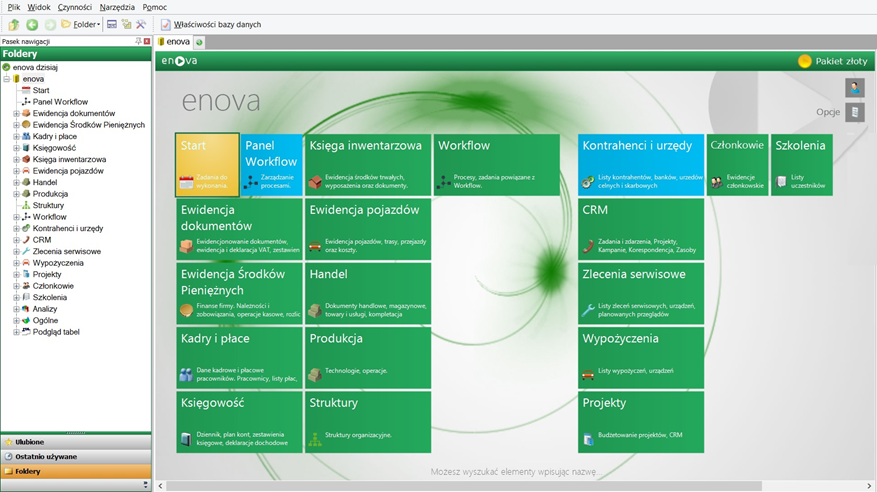Screen dimensions: 877x492
Task: Select Panel Workflow tree item
Action: pyautogui.click(x=60, y=102)
